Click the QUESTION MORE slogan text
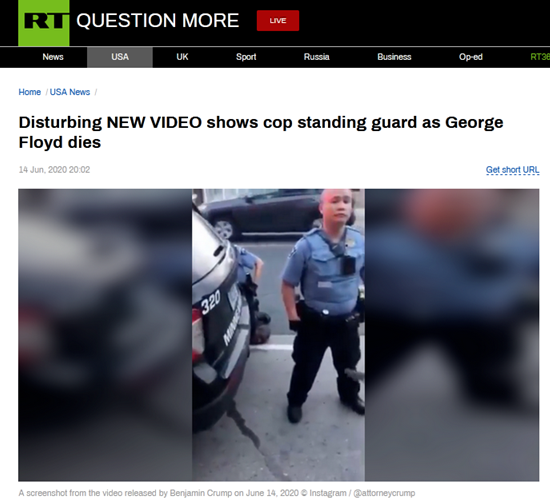Image resolution: width=550 pixels, height=500 pixels. [x=157, y=20]
